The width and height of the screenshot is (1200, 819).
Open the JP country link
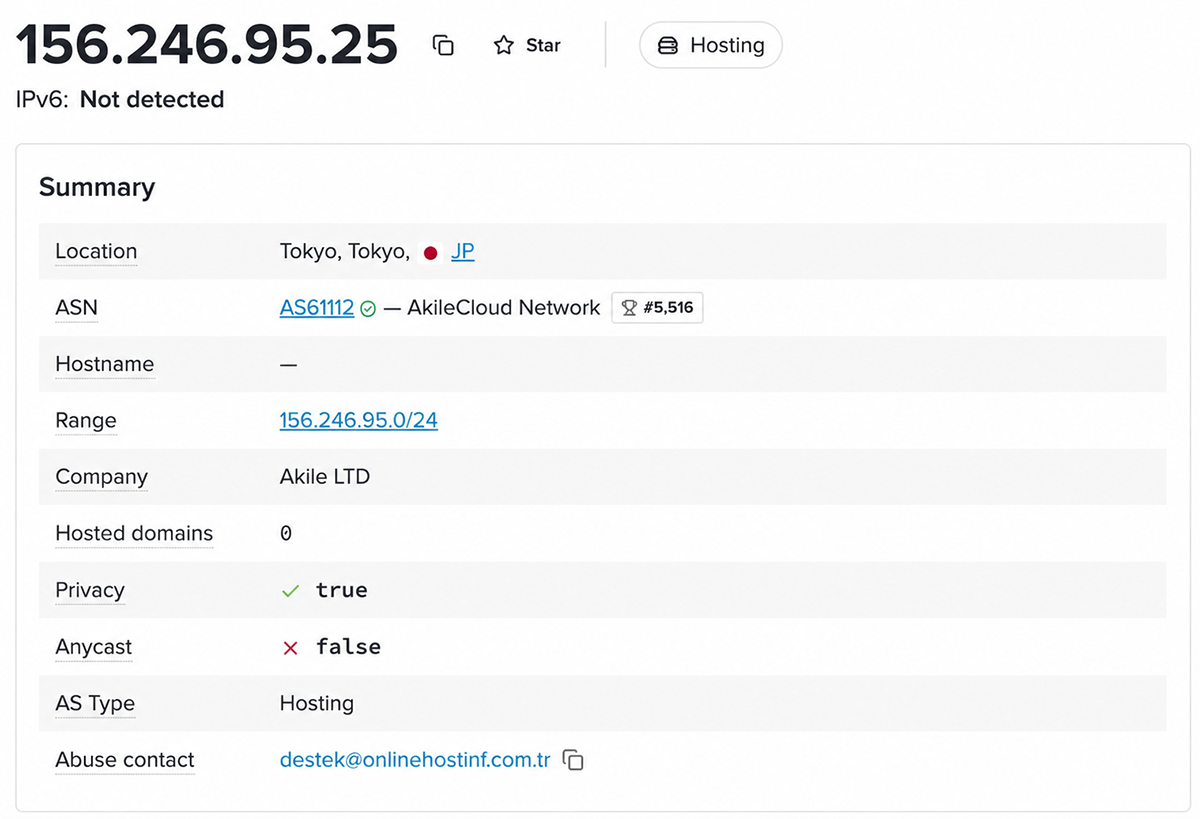coord(462,252)
